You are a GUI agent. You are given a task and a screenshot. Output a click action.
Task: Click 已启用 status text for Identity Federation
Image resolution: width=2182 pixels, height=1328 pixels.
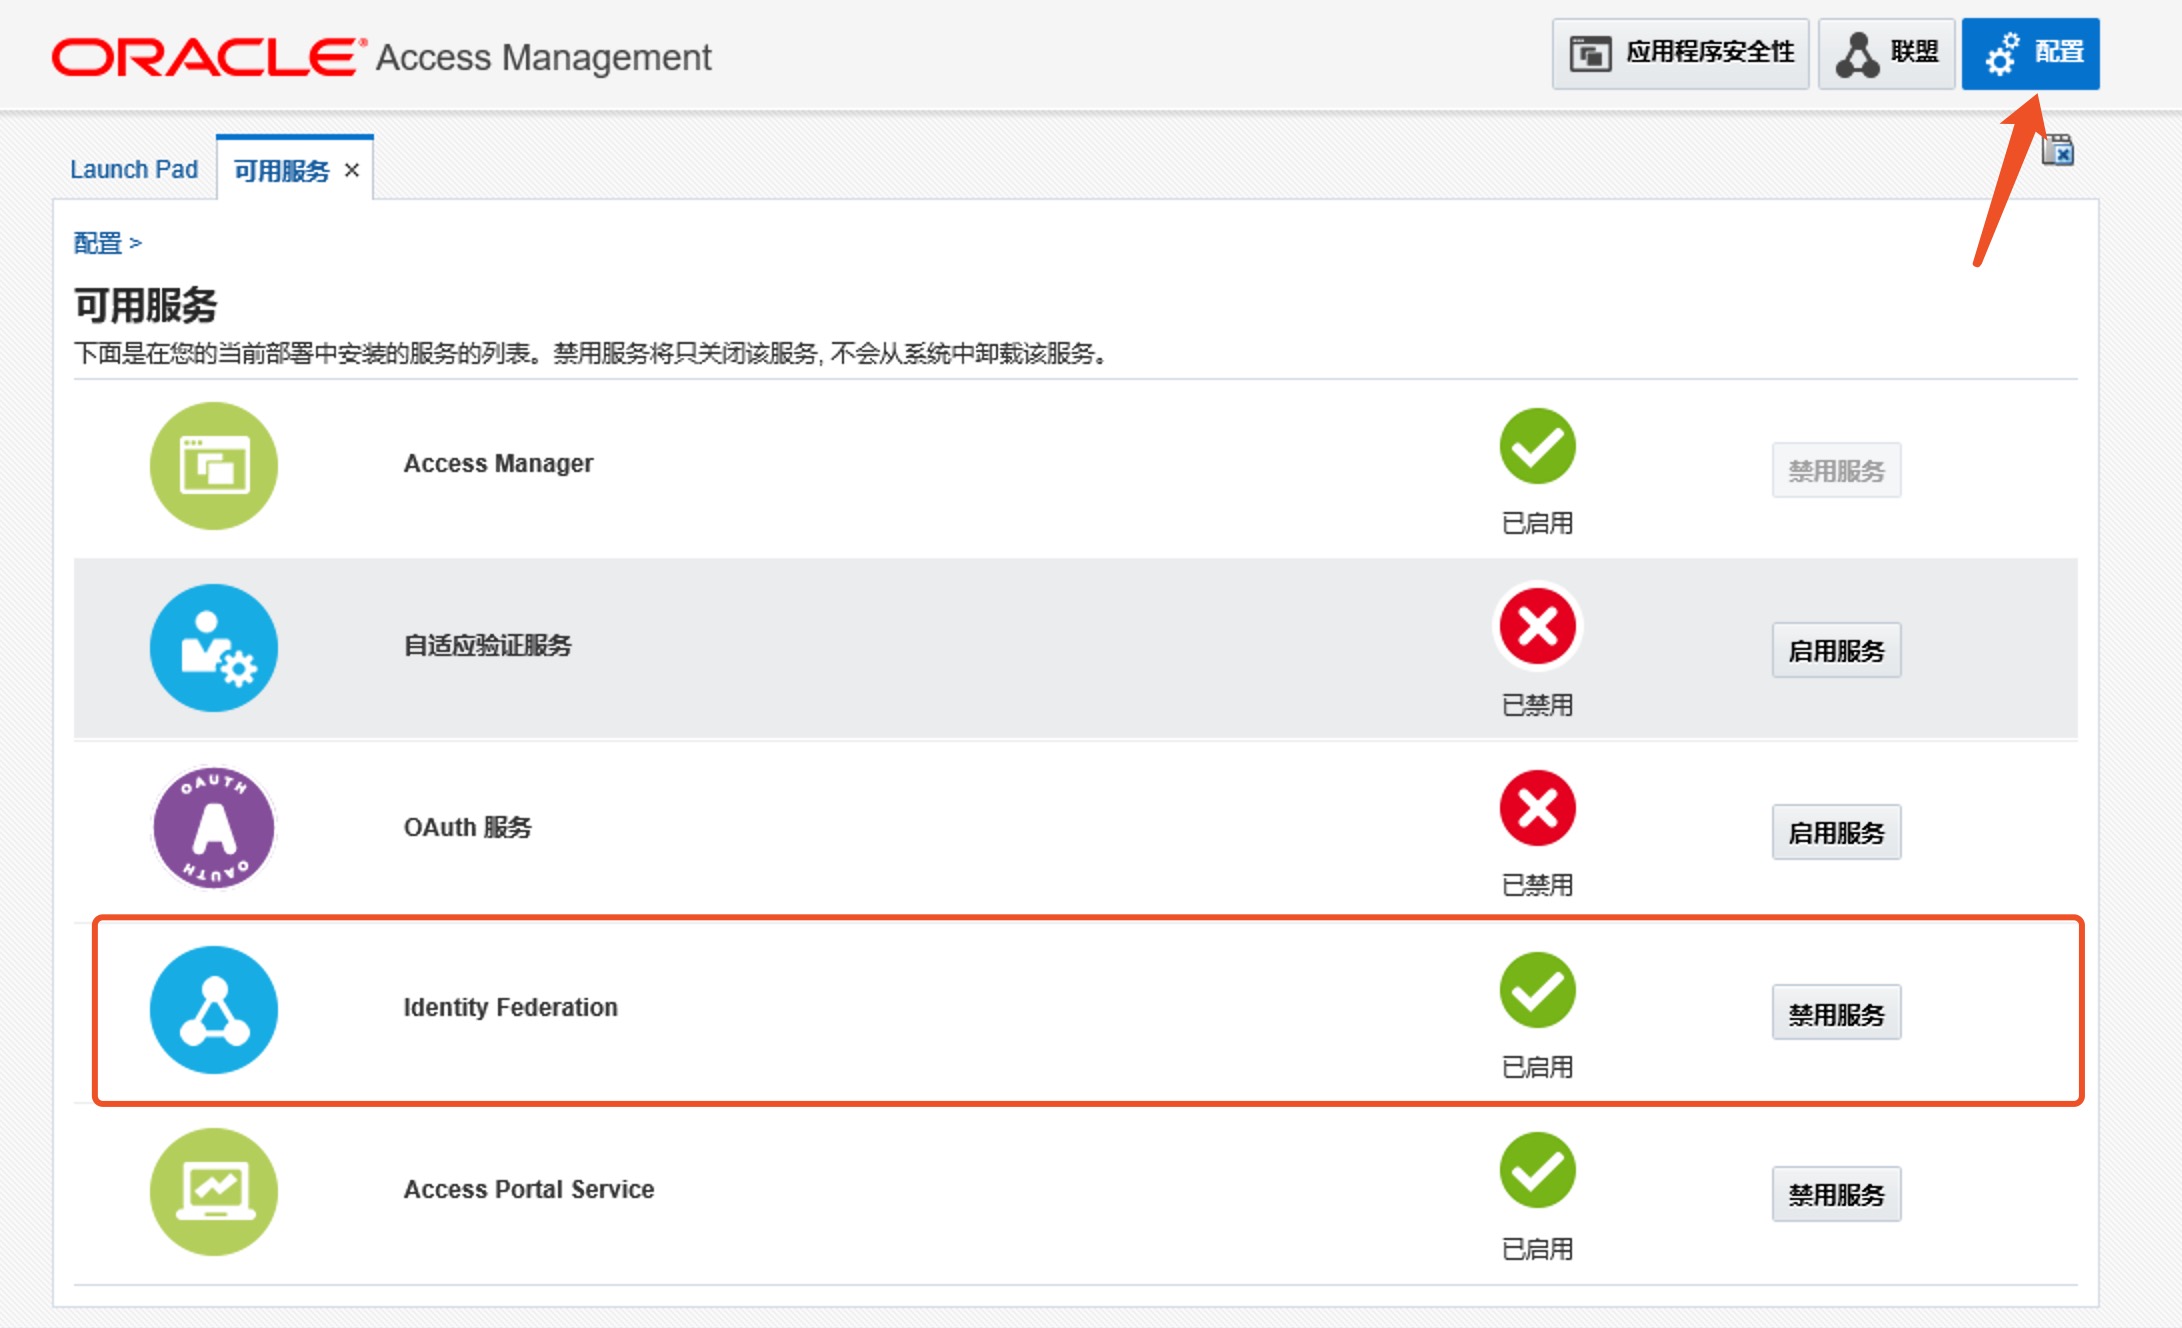(1537, 1067)
